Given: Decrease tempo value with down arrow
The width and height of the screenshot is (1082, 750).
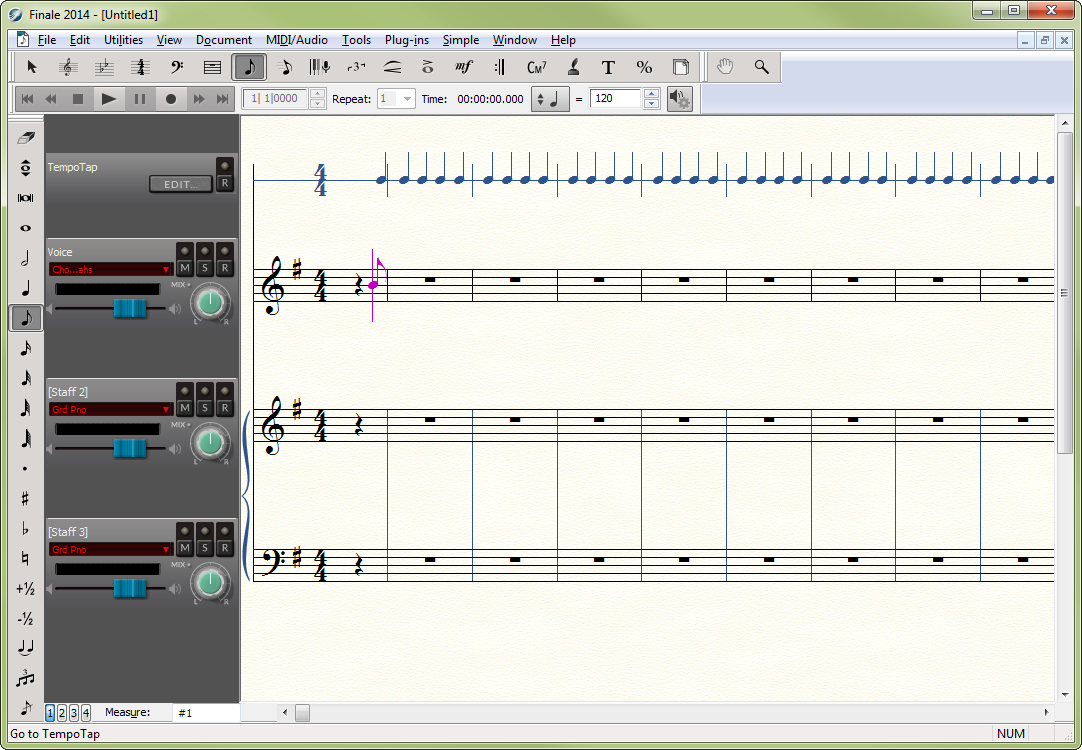Looking at the screenshot, I should tap(651, 103).
